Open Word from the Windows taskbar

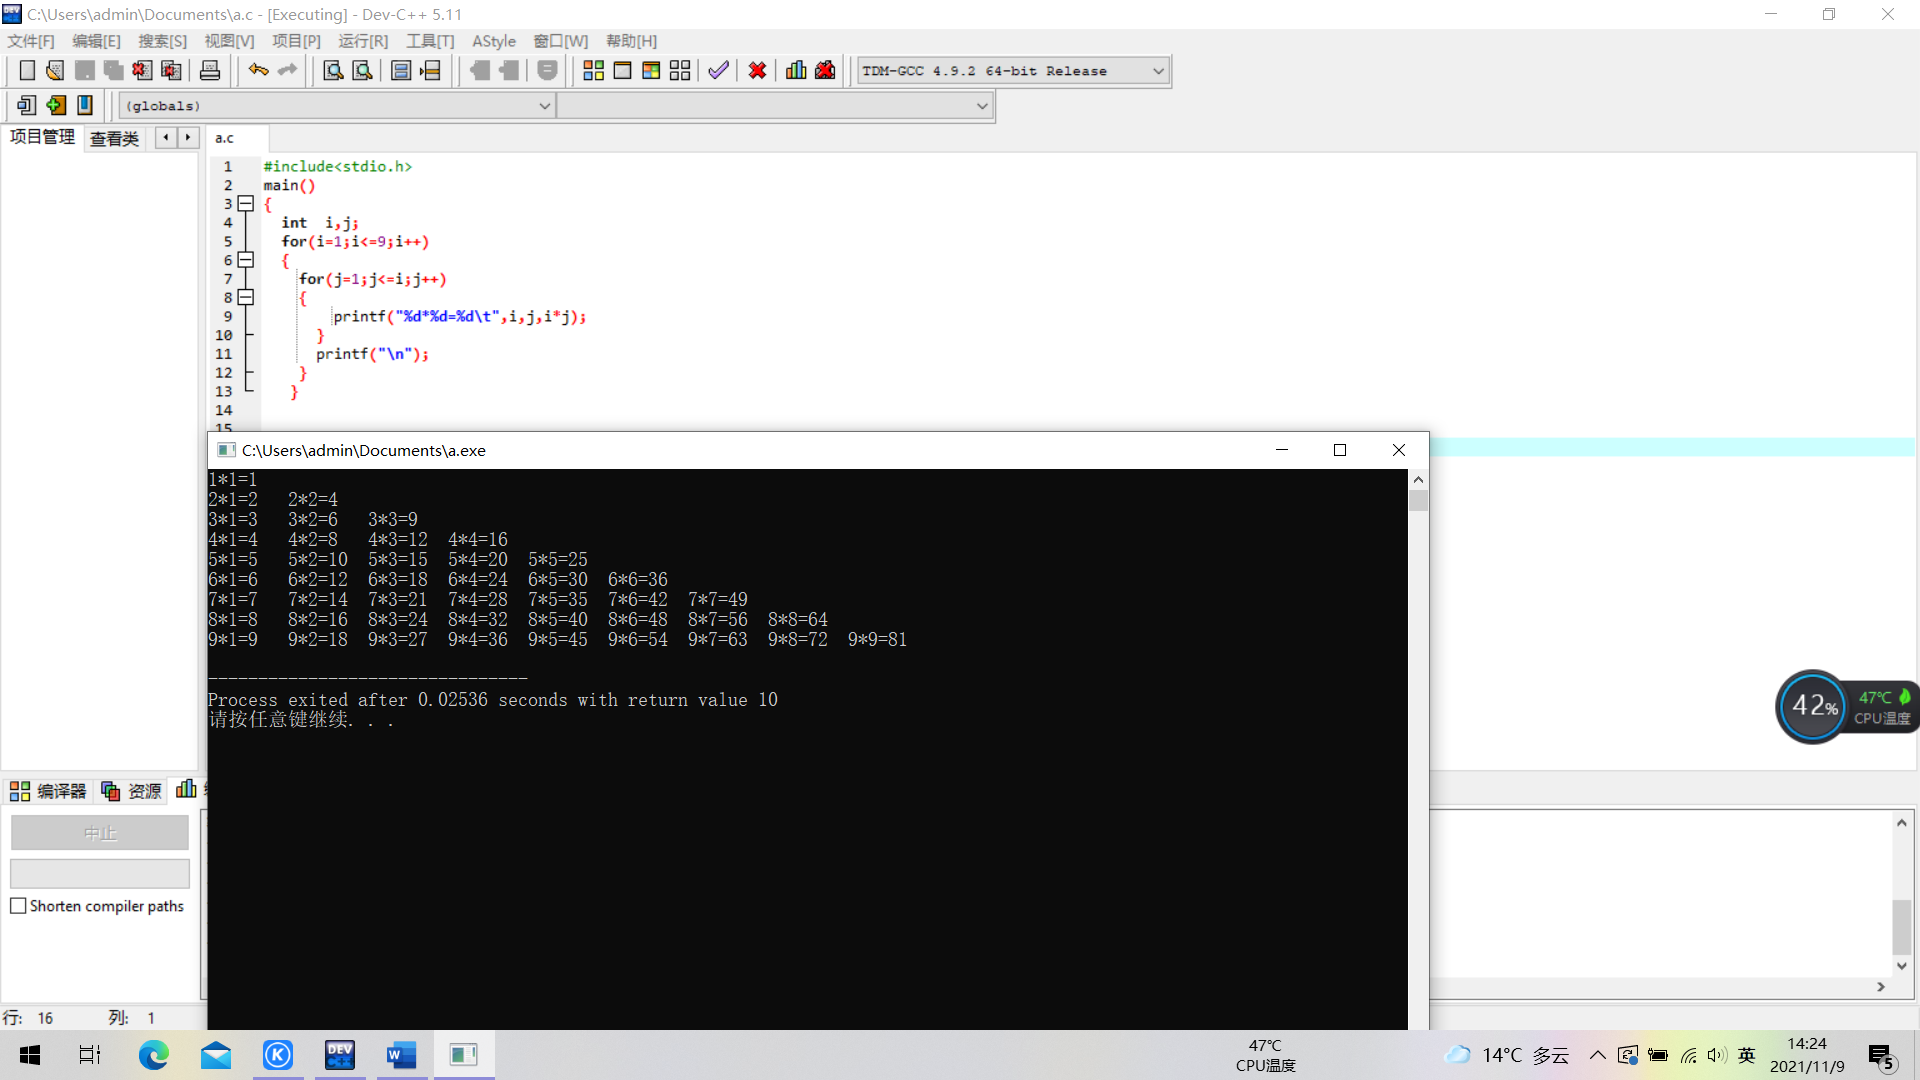click(x=401, y=1055)
